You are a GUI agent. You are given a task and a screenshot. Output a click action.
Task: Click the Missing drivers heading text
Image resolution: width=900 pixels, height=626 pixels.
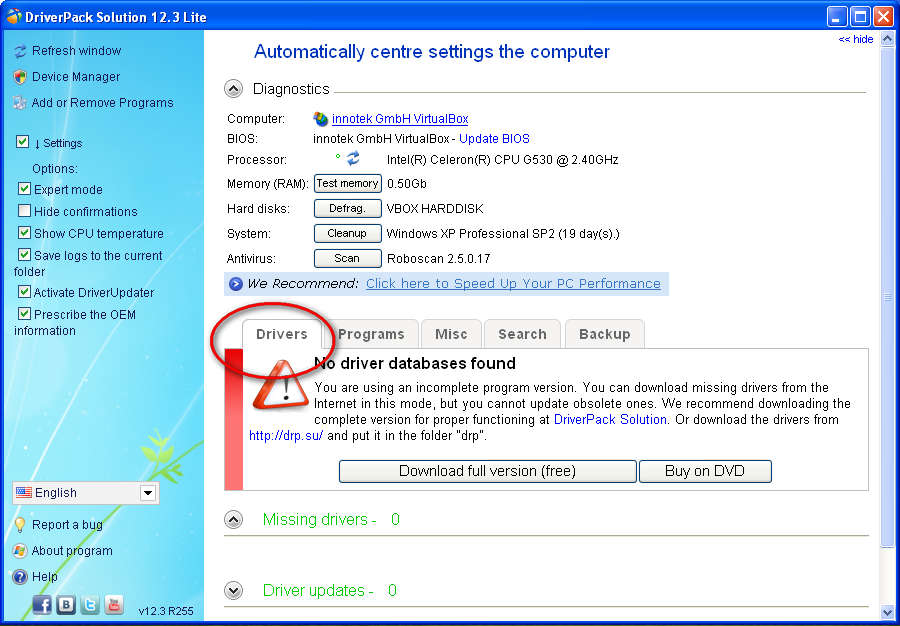pos(320,520)
